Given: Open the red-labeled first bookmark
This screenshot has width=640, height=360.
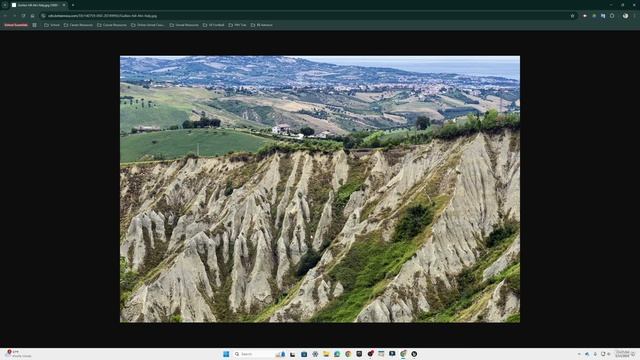Looking at the screenshot, I should [16, 25].
